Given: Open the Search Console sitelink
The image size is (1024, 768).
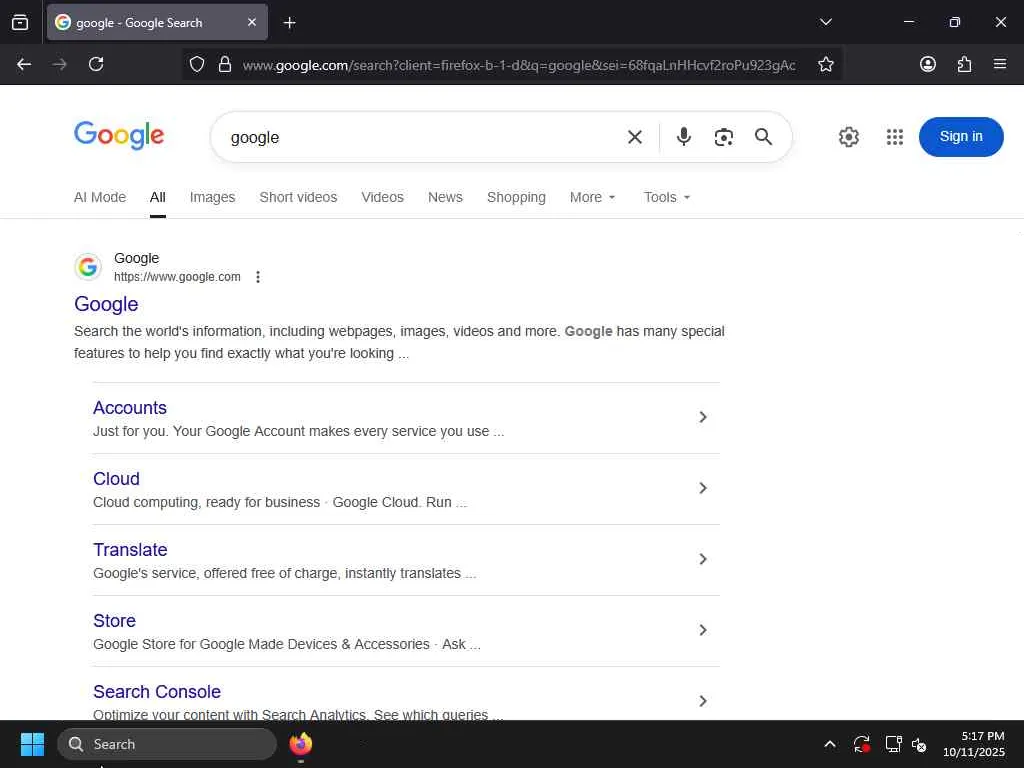Looking at the screenshot, I should click(157, 692).
